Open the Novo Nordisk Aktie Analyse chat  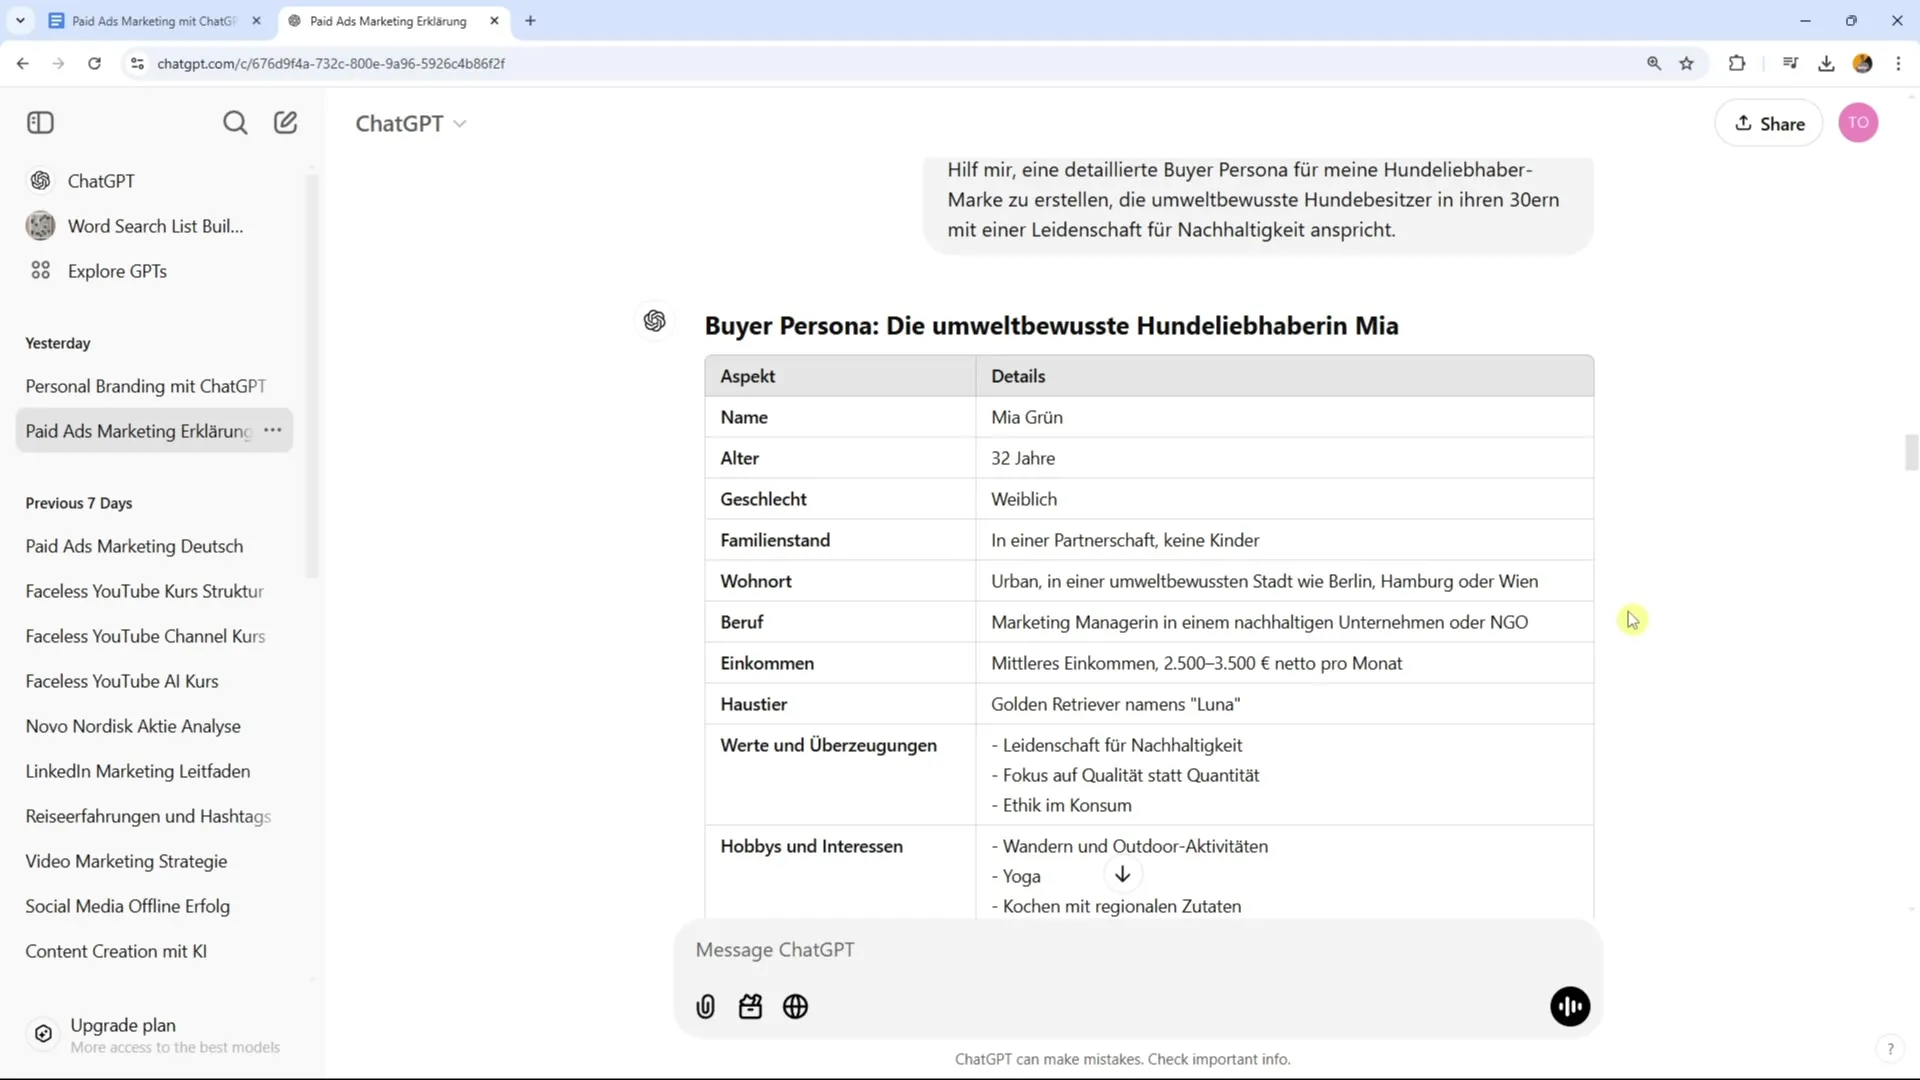click(x=155, y=726)
